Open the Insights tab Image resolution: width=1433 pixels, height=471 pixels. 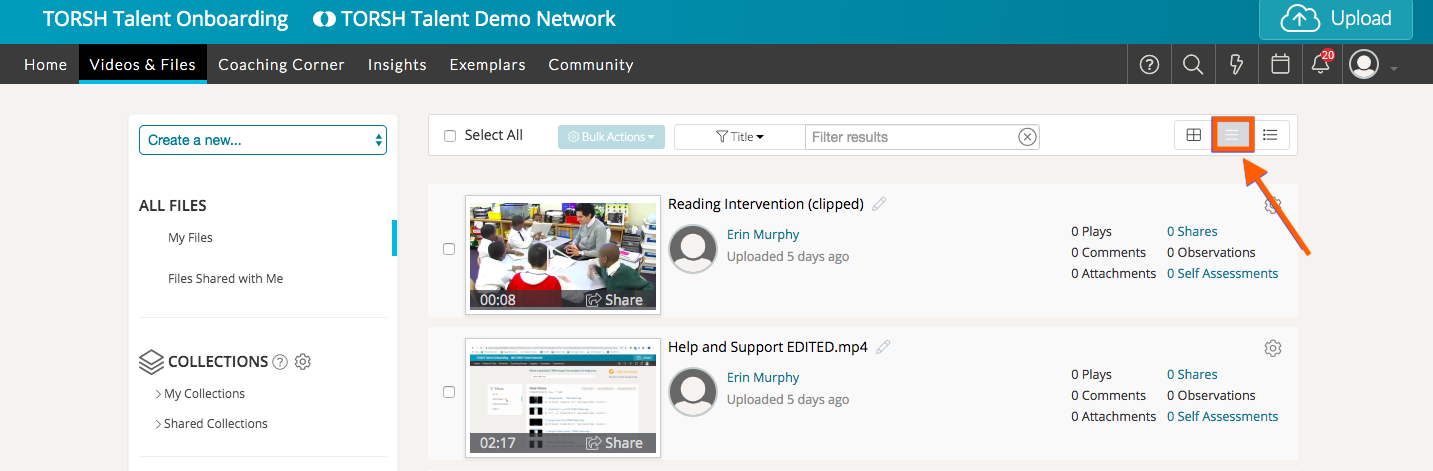pos(397,65)
